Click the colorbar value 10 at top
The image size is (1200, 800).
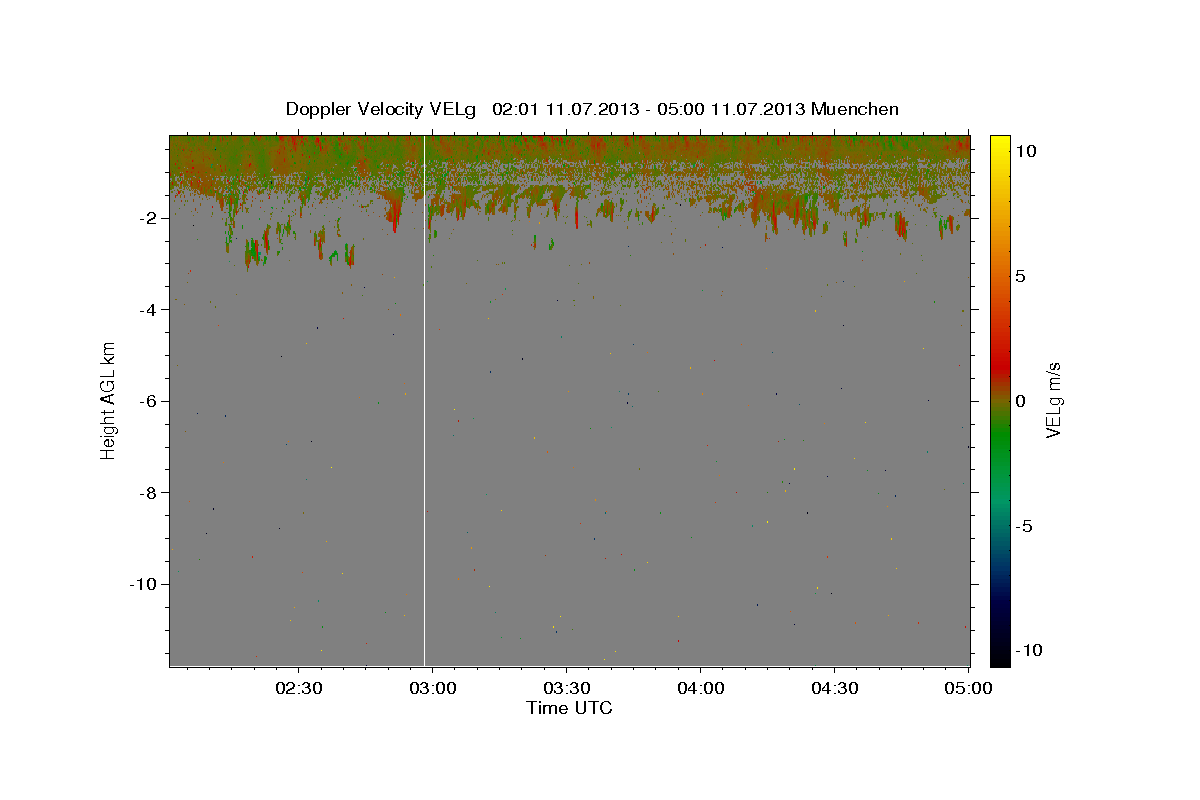coord(1027,151)
